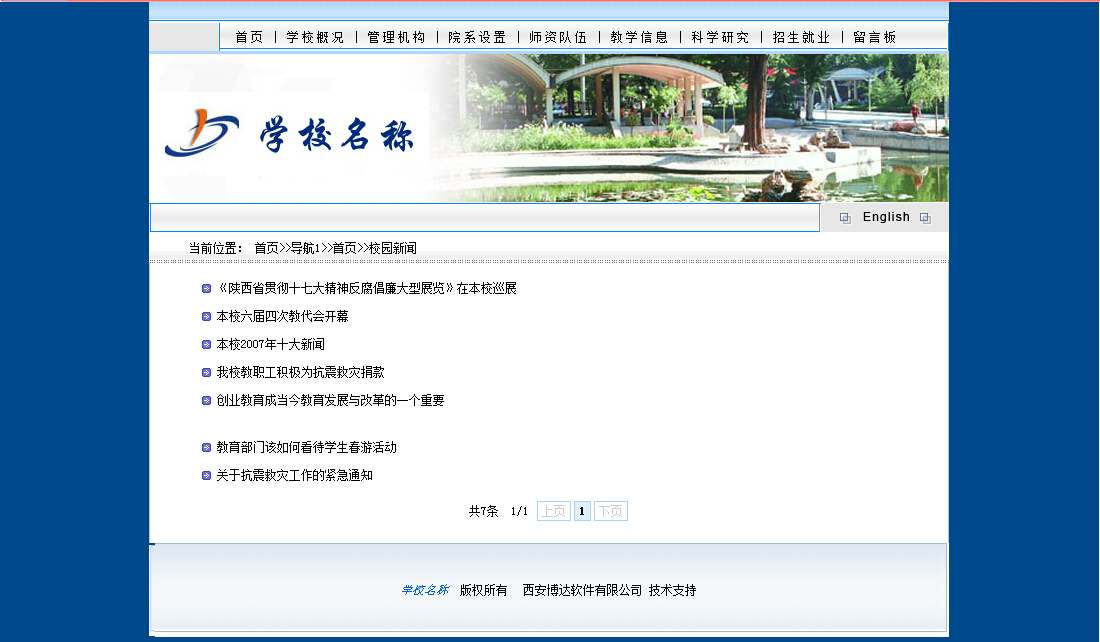Click bullet icon beside 陕西省贯彻十七大 article
Image resolution: width=1100 pixels, height=642 pixels.
click(206, 288)
